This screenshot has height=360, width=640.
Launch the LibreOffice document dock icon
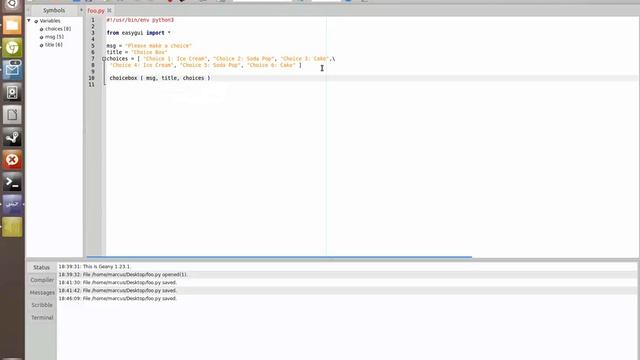(12, 115)
